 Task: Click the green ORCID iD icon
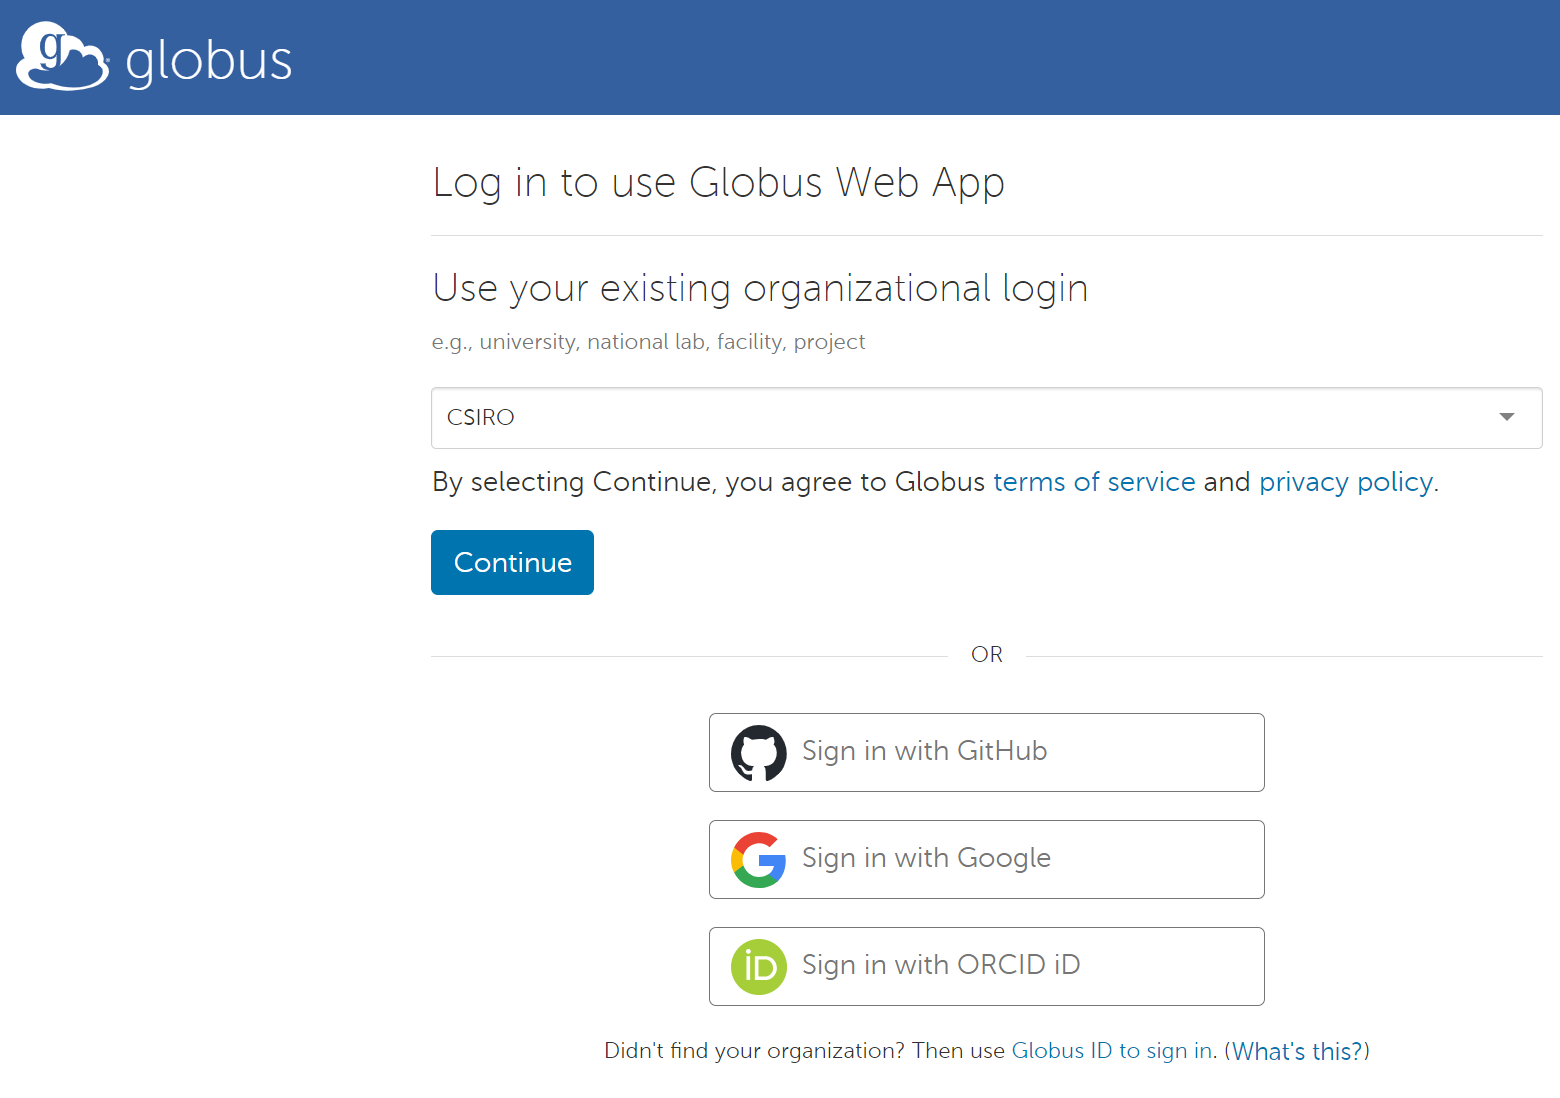[x=759, y=967]
